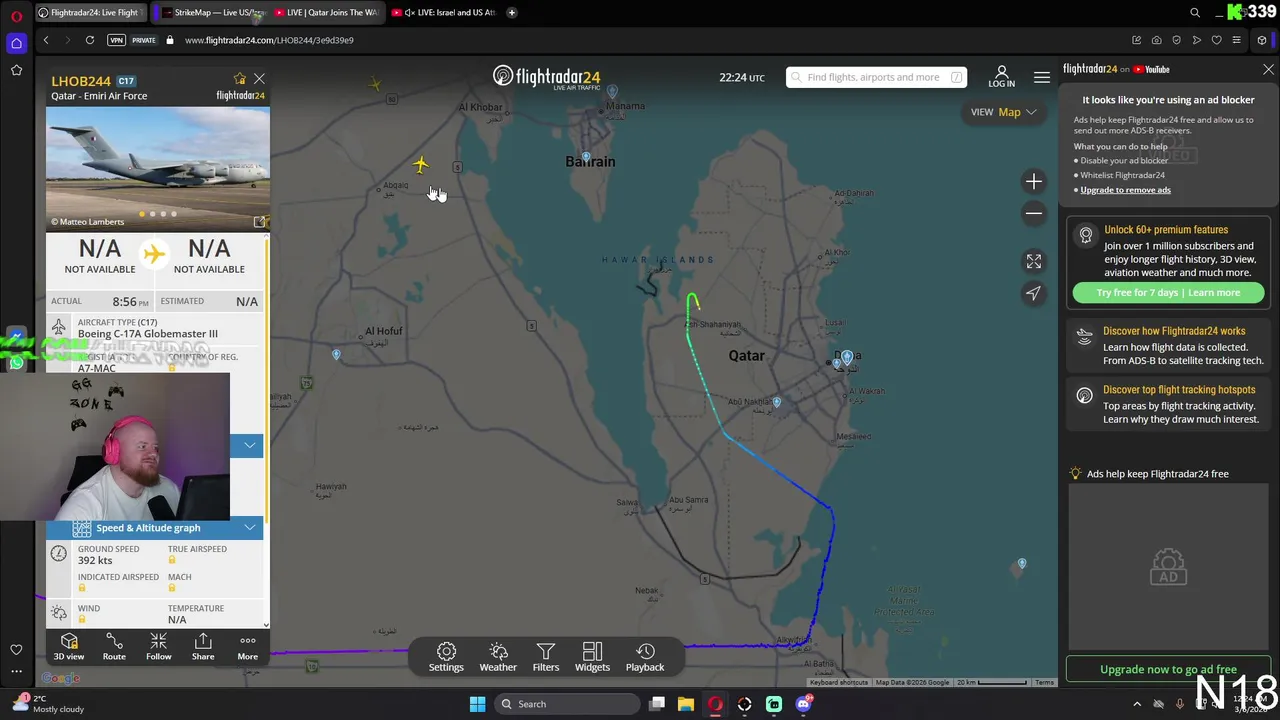Click the yellow aircraft on the map
Image resolution: width=1280 pixels, height=720 pixels.
click(x=421, y=164)
